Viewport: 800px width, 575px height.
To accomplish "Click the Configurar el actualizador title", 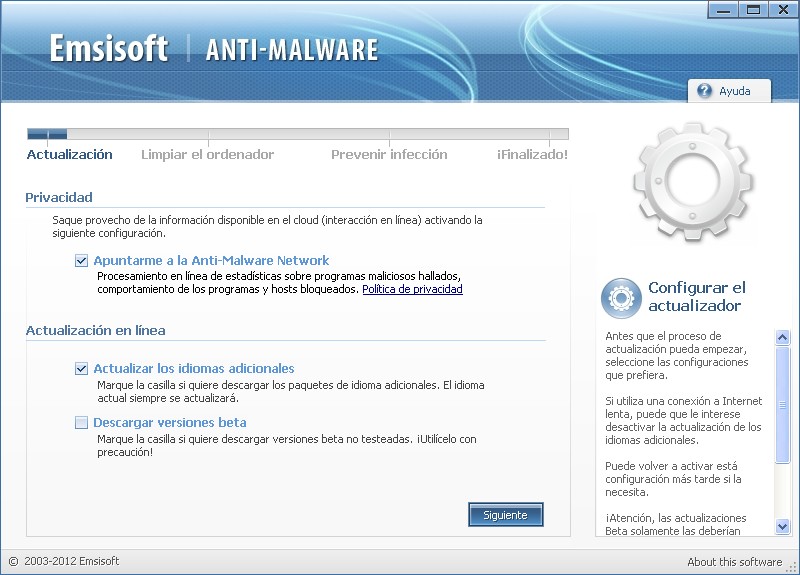I will [696, 296].
